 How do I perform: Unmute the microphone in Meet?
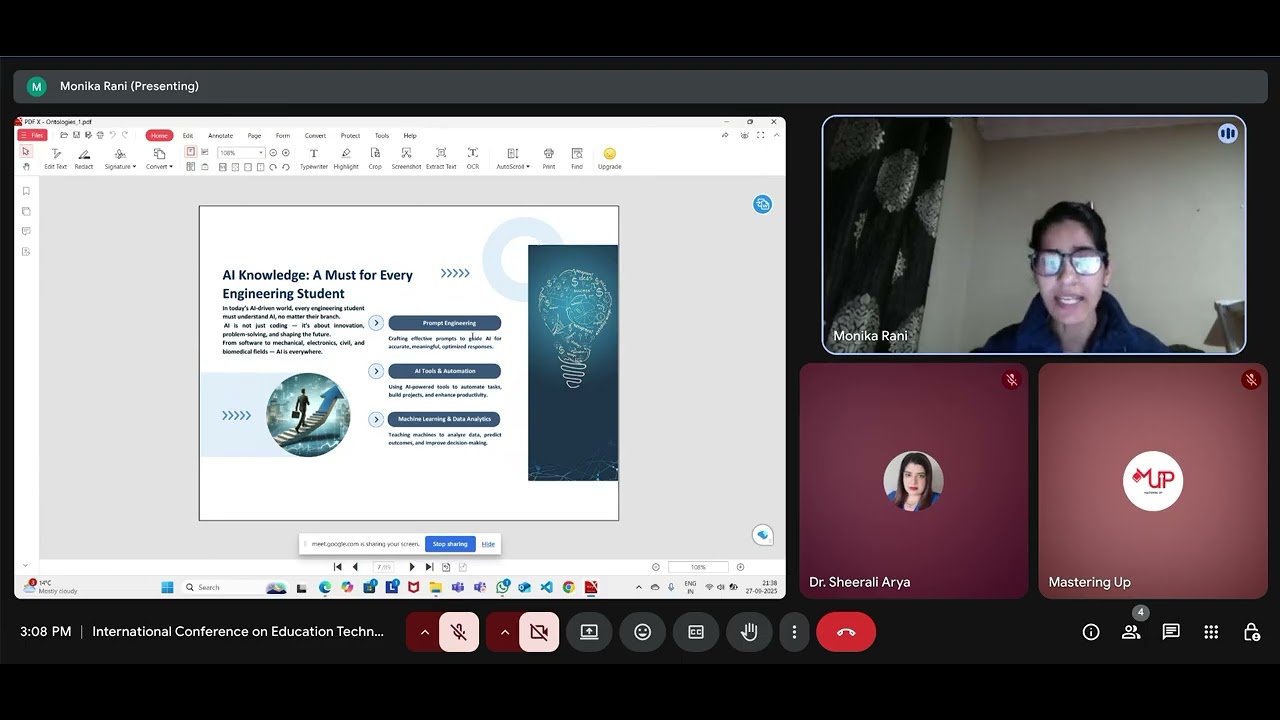[x=459, y=632]
